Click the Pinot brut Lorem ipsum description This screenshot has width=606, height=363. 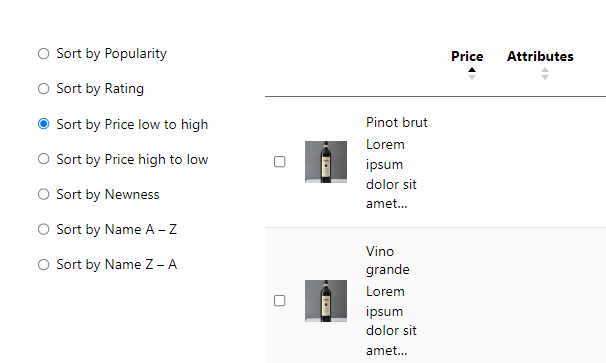[x=391, y=174]
